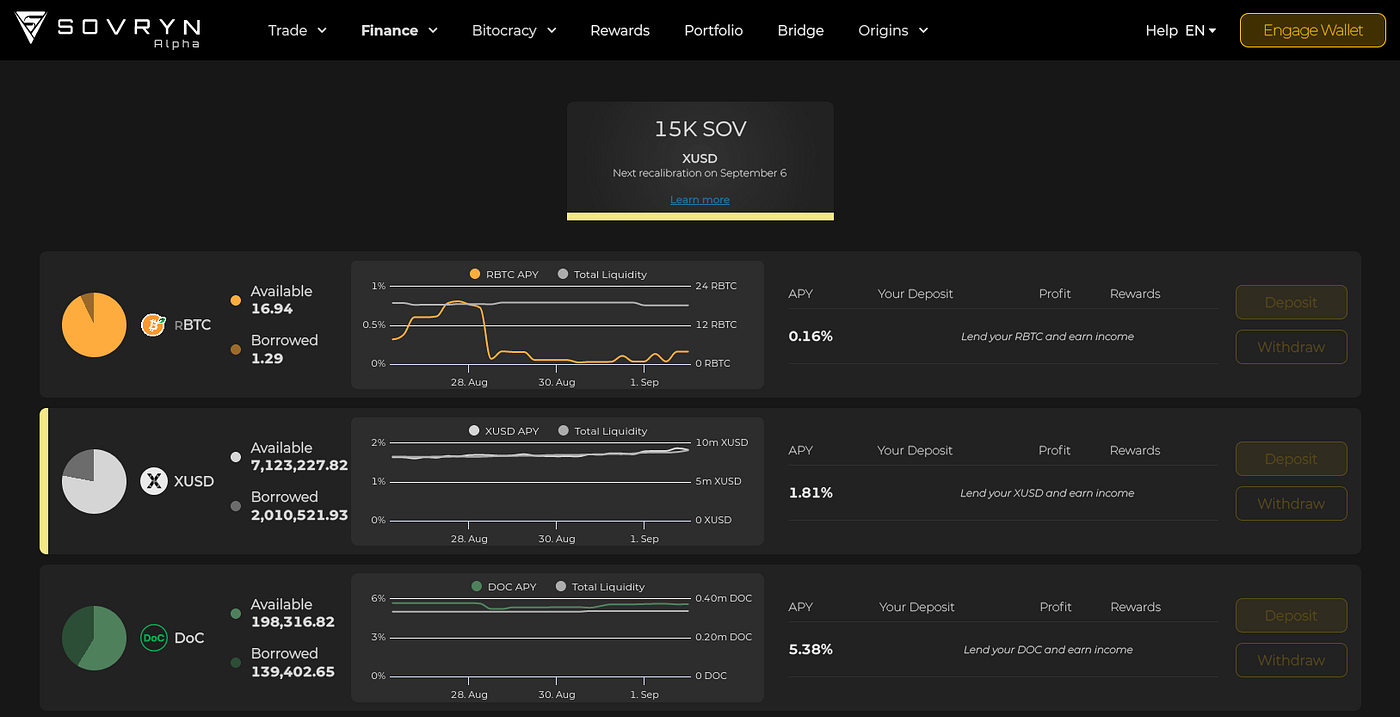Toggle the DOC APY legend series
Screen dimensions: 1400x717
(504, 587)
